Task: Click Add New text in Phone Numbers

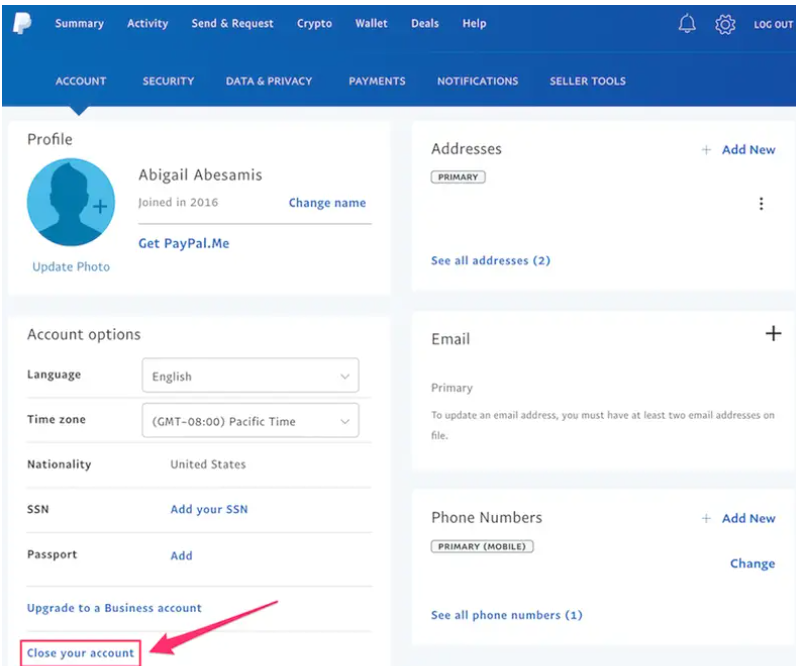Action: pos(748,518)
